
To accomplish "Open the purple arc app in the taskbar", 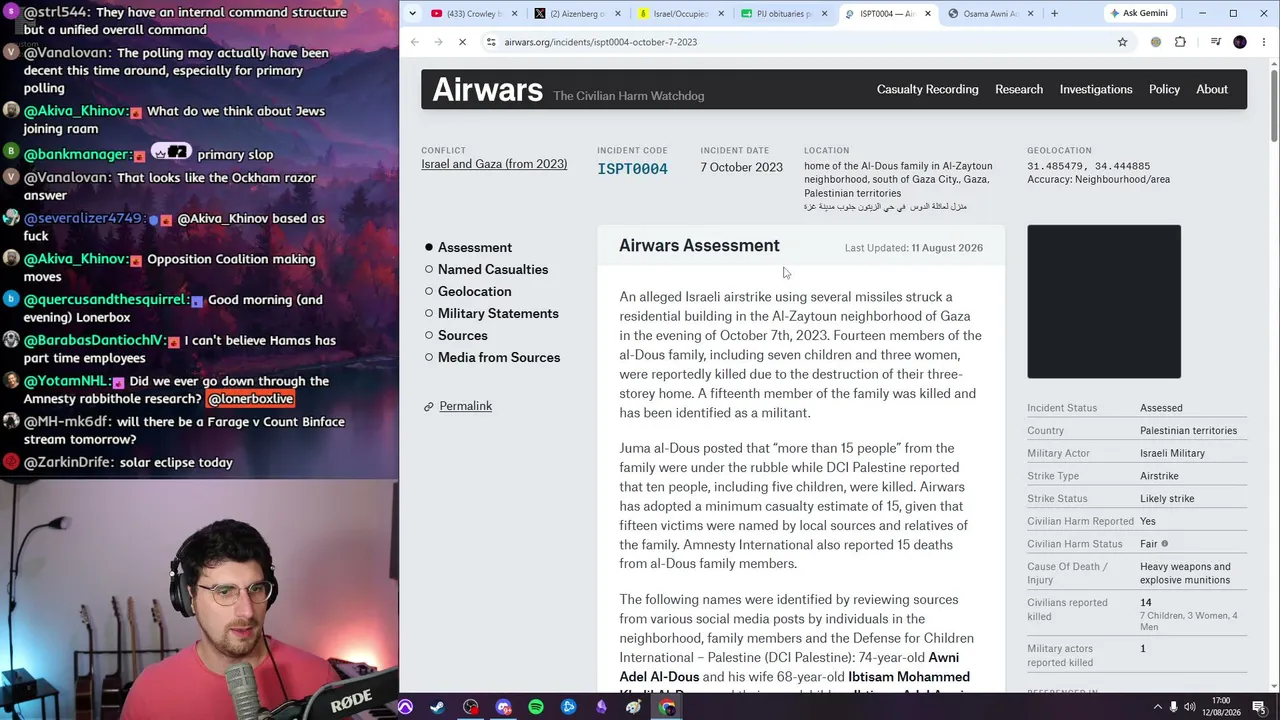I will (x=405, y=707).
